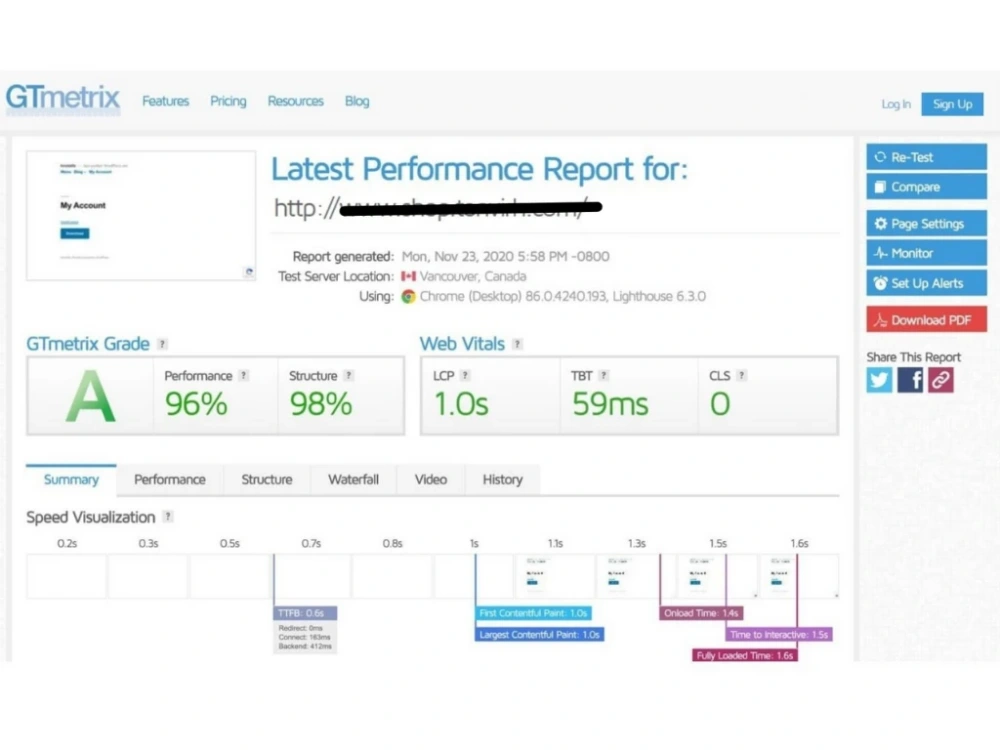Select the TTFB 0.6s timeline marker
Image resolution: width=1000 pixels, height=750 pixels.
click(305, 613)
